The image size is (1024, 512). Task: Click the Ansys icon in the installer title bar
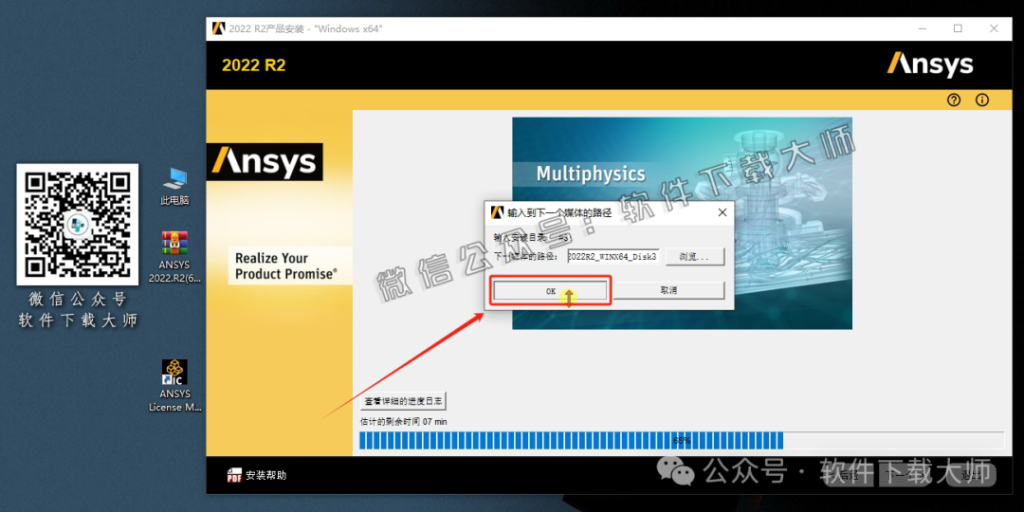click(219, 29)
